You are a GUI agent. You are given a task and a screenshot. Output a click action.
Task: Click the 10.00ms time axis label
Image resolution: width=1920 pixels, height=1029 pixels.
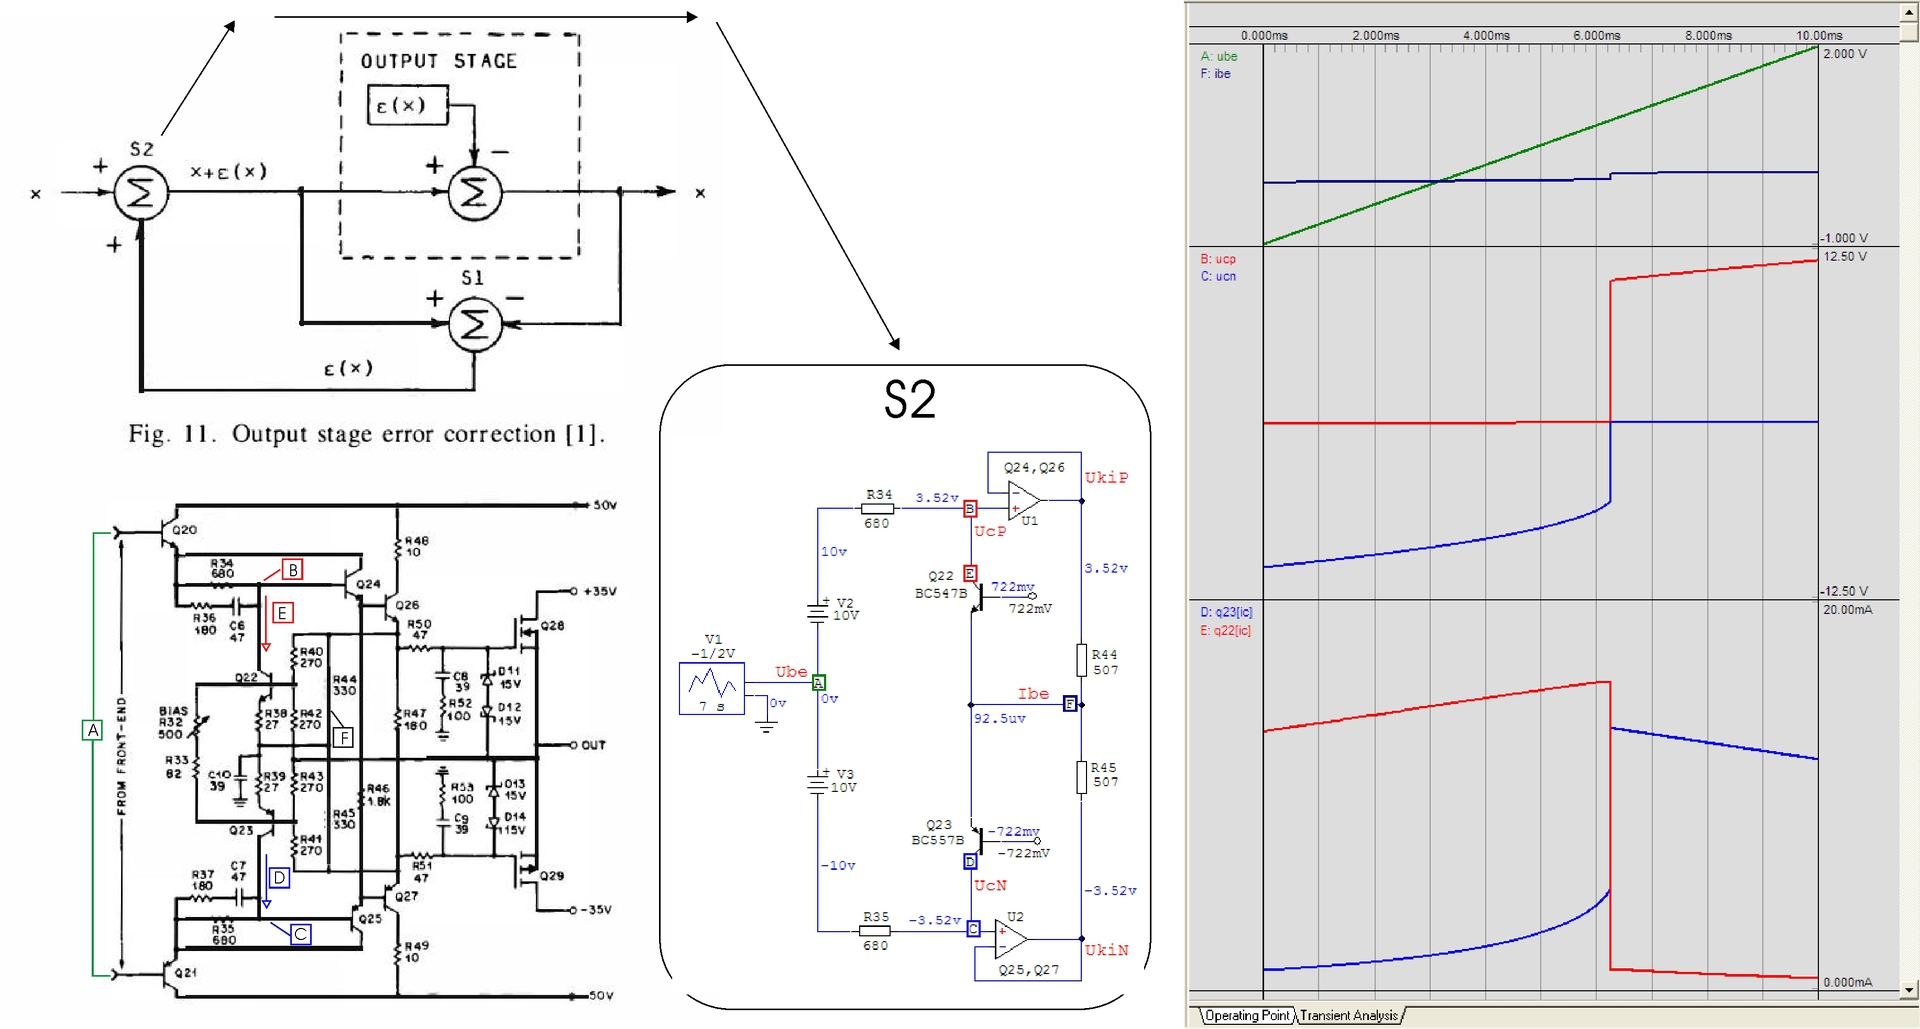coord(1819,36)
